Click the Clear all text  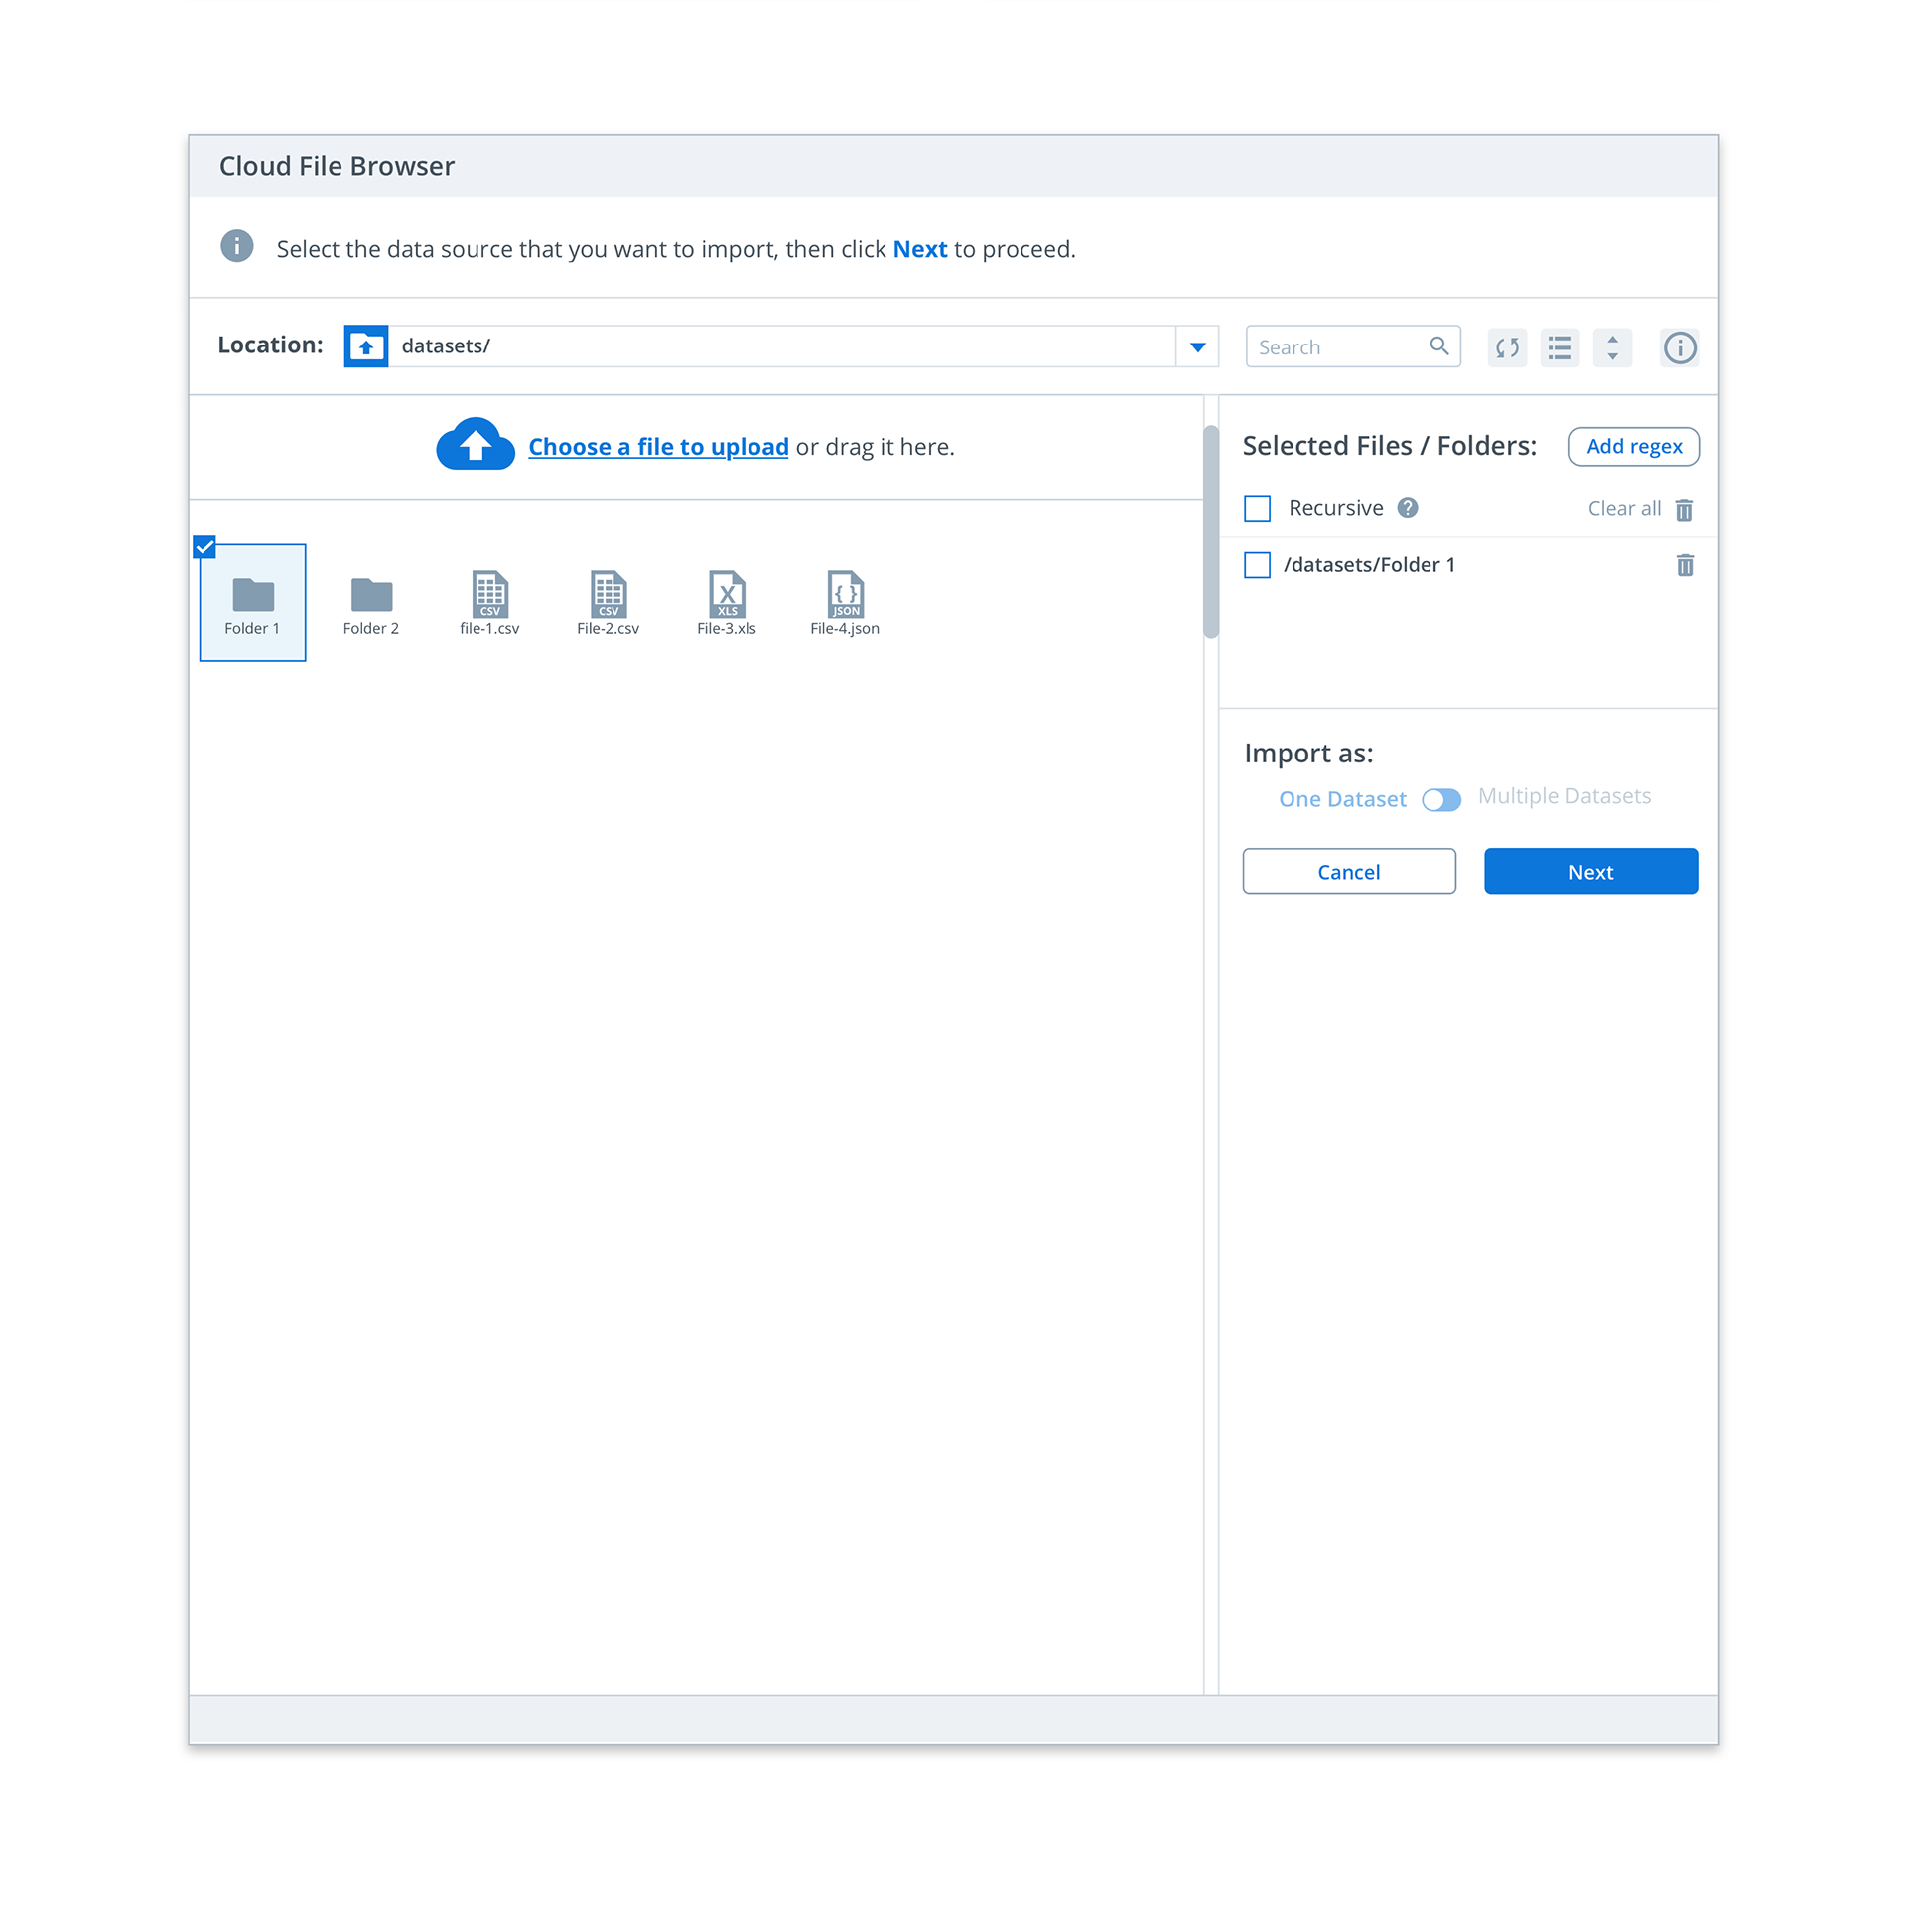[1624, 509]
